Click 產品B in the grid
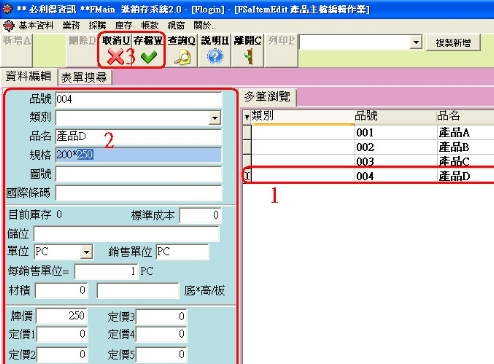Screen dimensions: 494x364 [x=454, y=147]
